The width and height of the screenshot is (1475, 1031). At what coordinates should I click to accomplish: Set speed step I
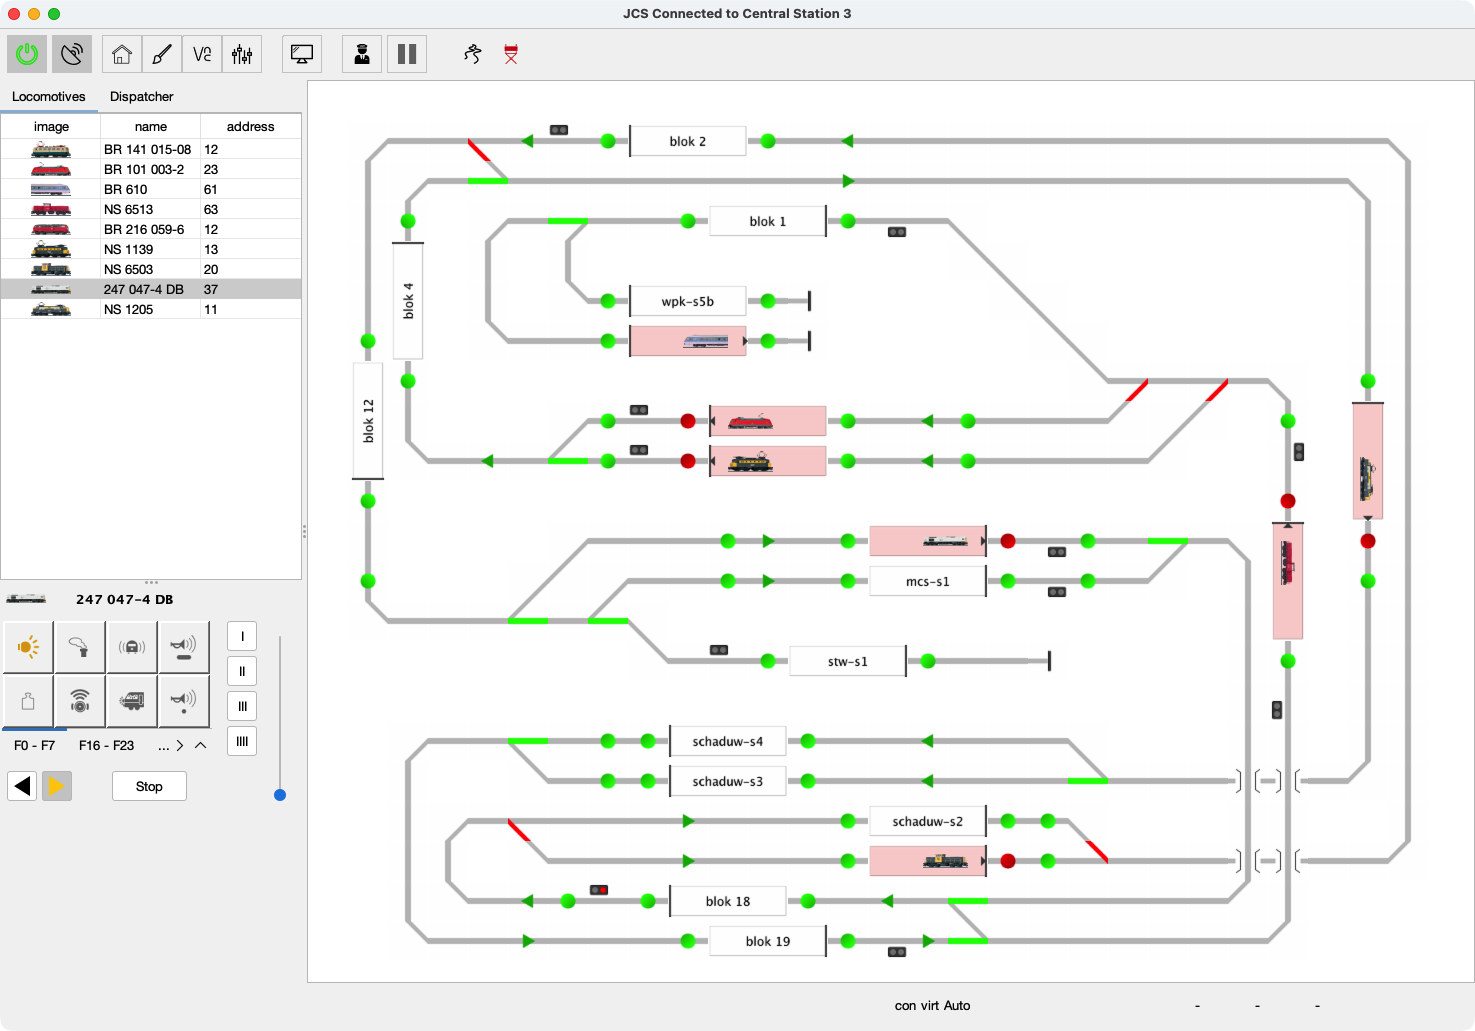tap(242, 637)
